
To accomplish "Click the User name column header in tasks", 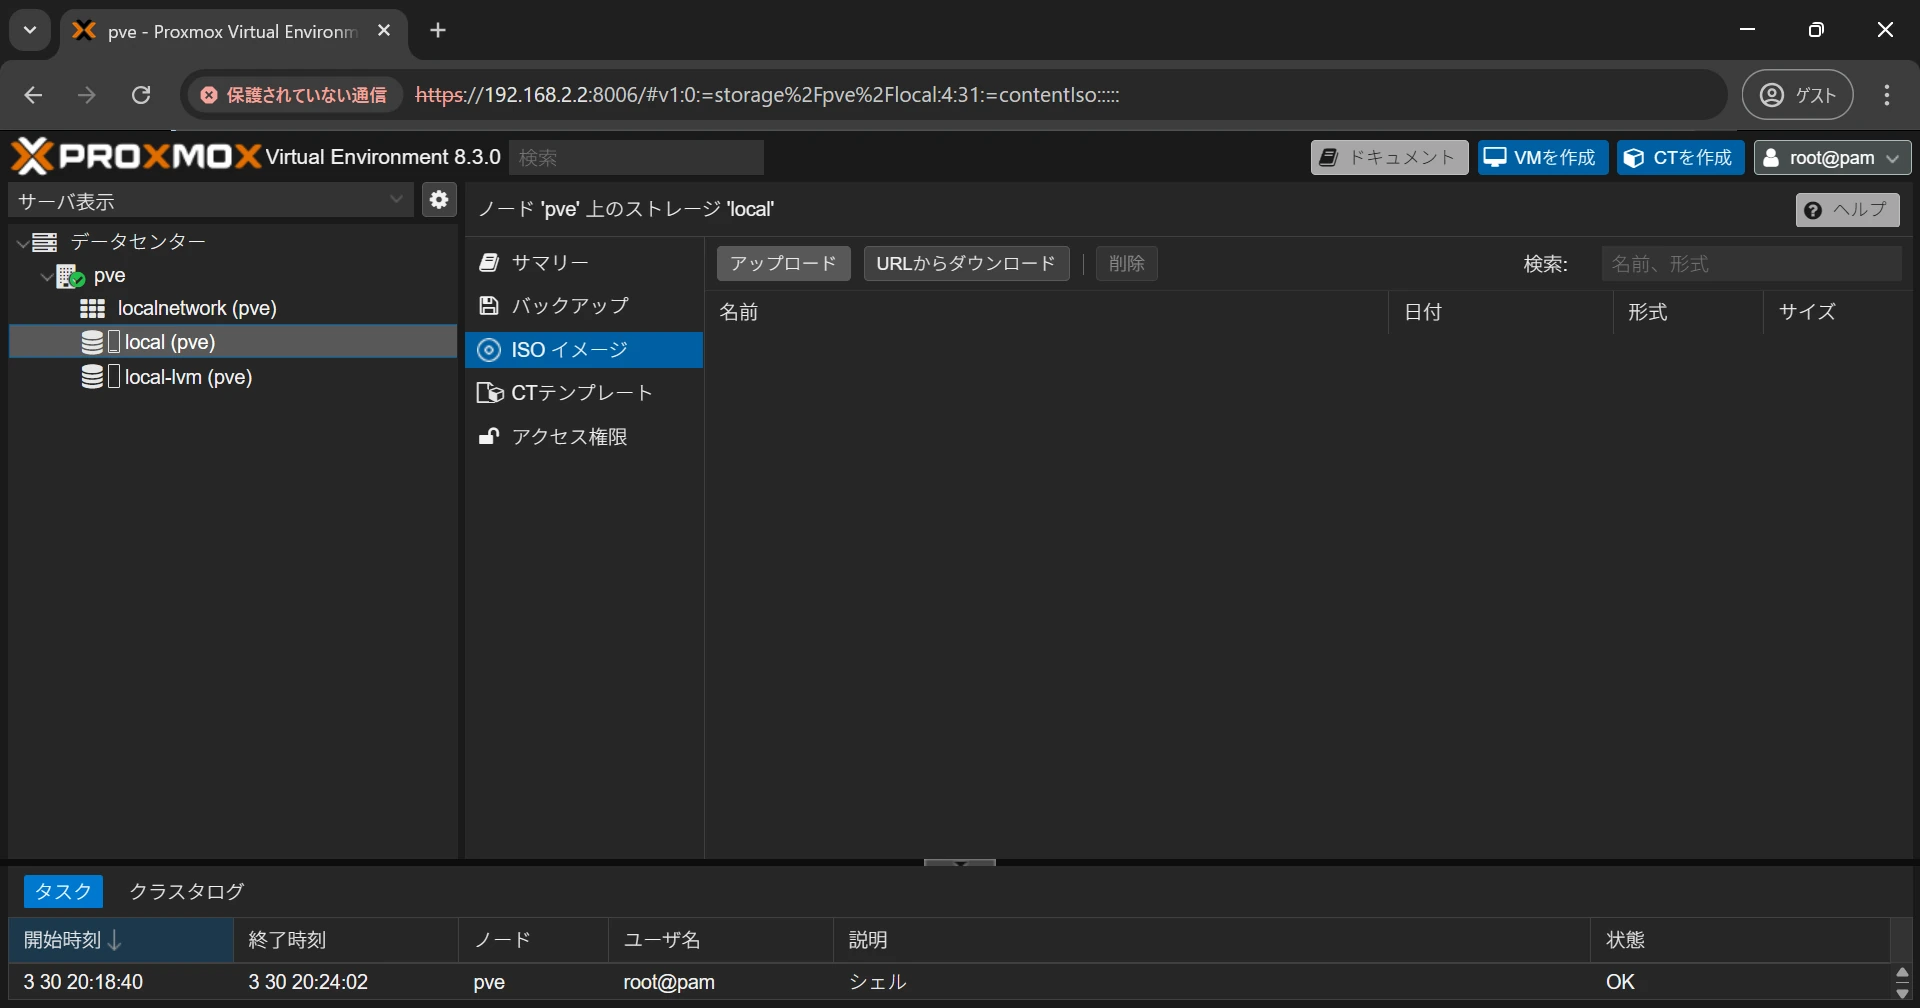I will click(x=721, y=940).
